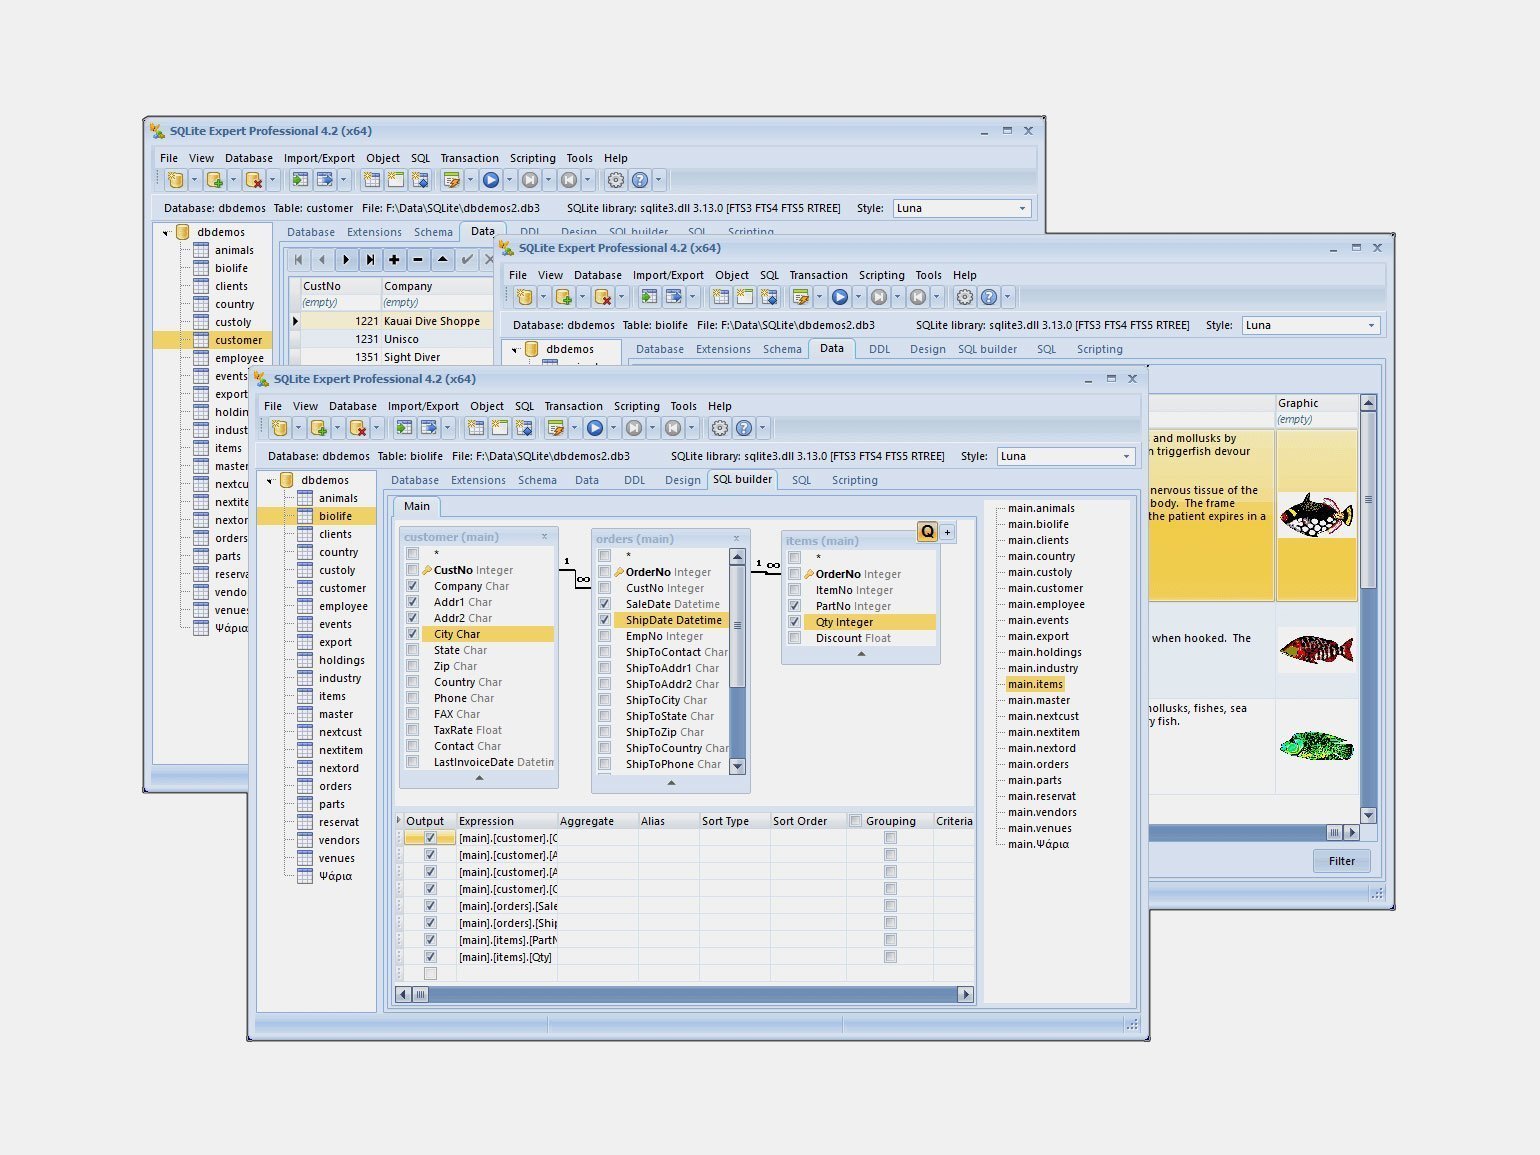The height and width of the screenshot is (1155, 1540).
Task: Click the new table icon in the front window toolbar
Action: 476,428
